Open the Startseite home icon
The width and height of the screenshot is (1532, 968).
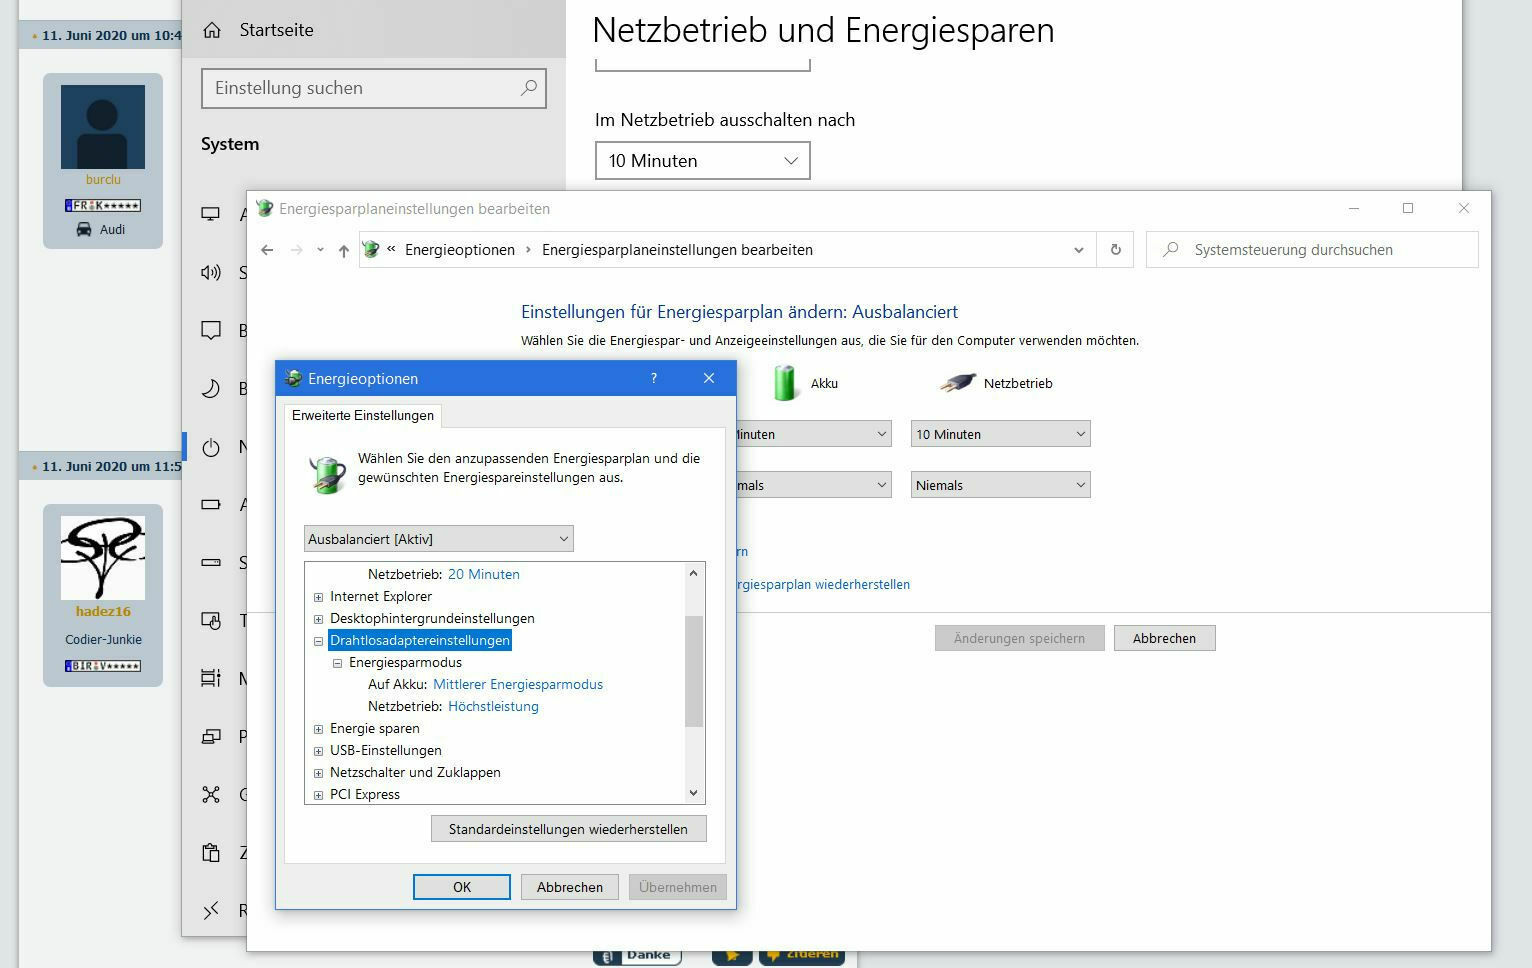pyautogui.click(x=211, y=29)
